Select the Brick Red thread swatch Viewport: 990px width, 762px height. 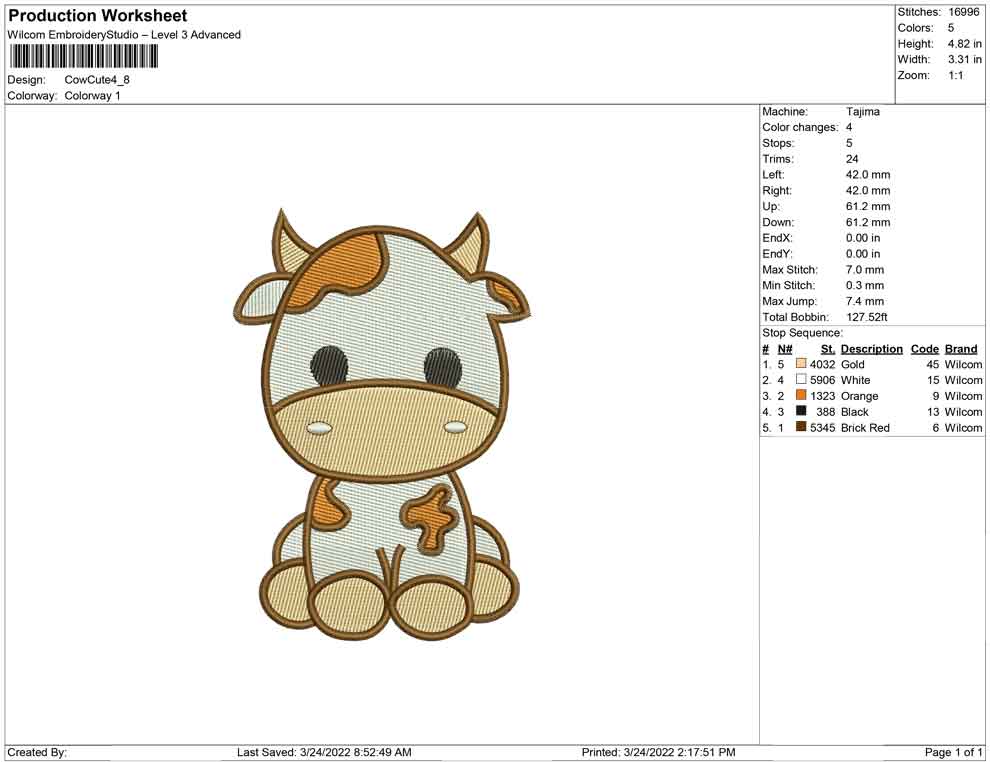[x=801, y=427]
